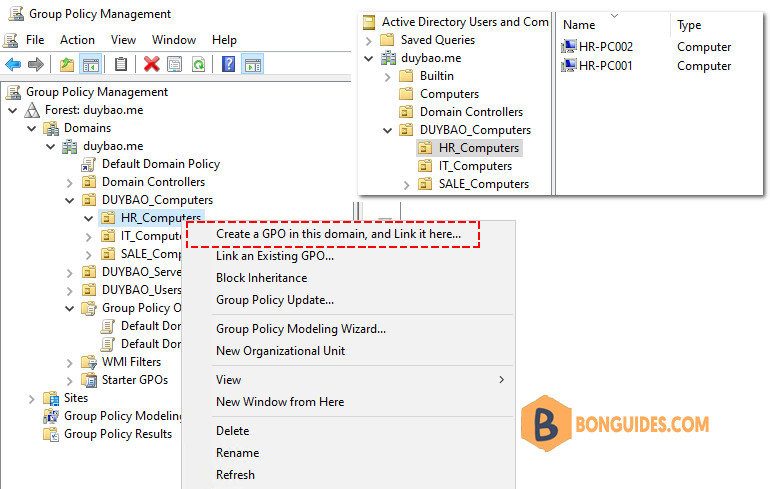Viewport: 770px width, 489px height.
Task: Click WMI Filters folder icon
Action: point(89,362)
